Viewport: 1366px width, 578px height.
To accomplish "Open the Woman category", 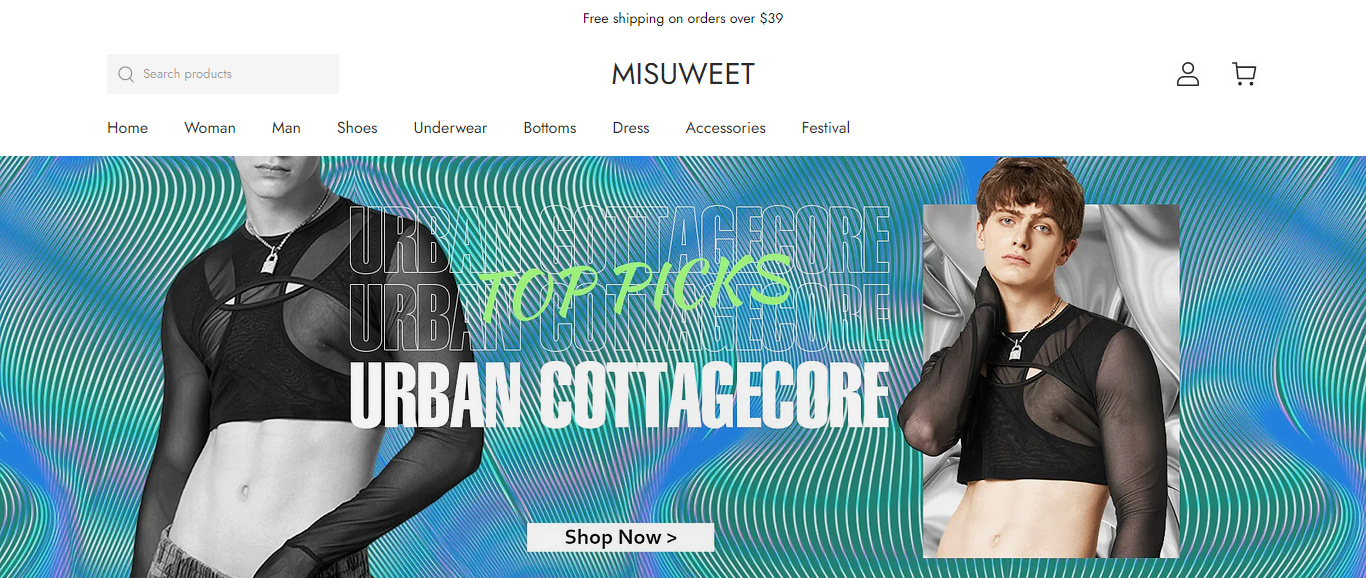I will [x=210, y=128].
